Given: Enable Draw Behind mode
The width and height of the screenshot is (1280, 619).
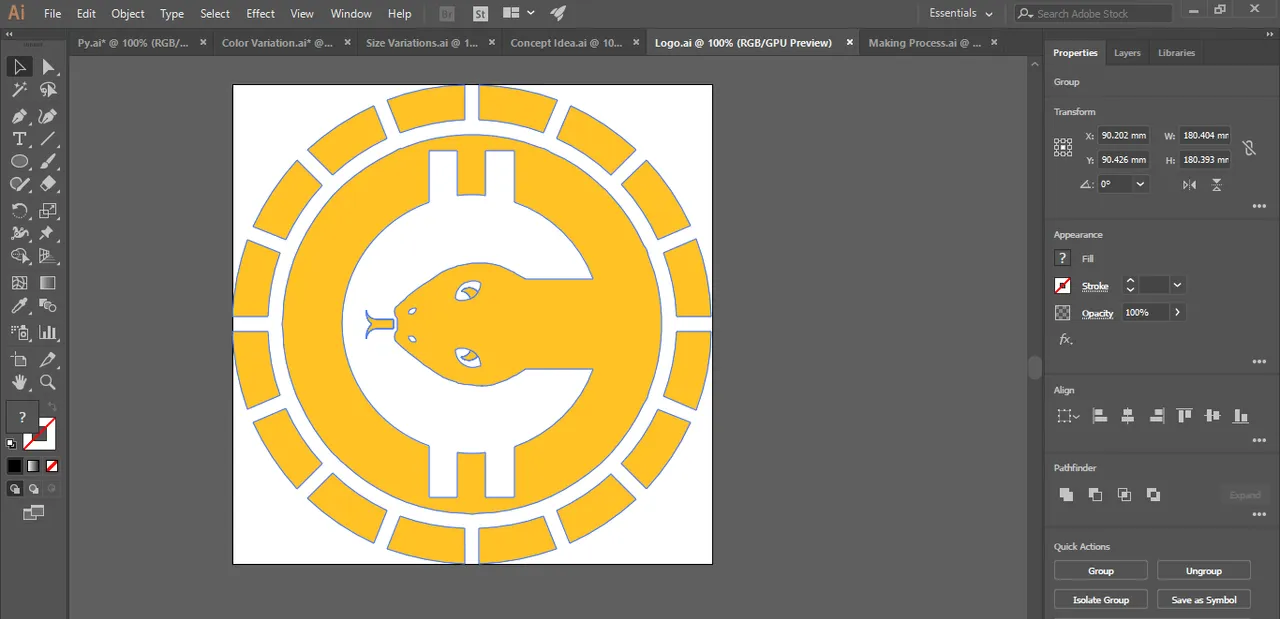Looking at the screenshot, I should [33, 489].
